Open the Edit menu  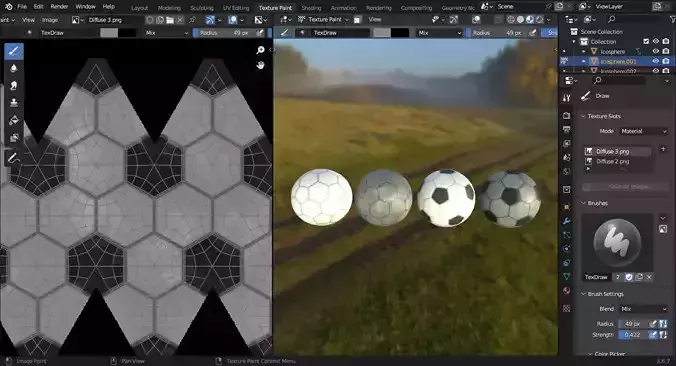click(38, 6)
